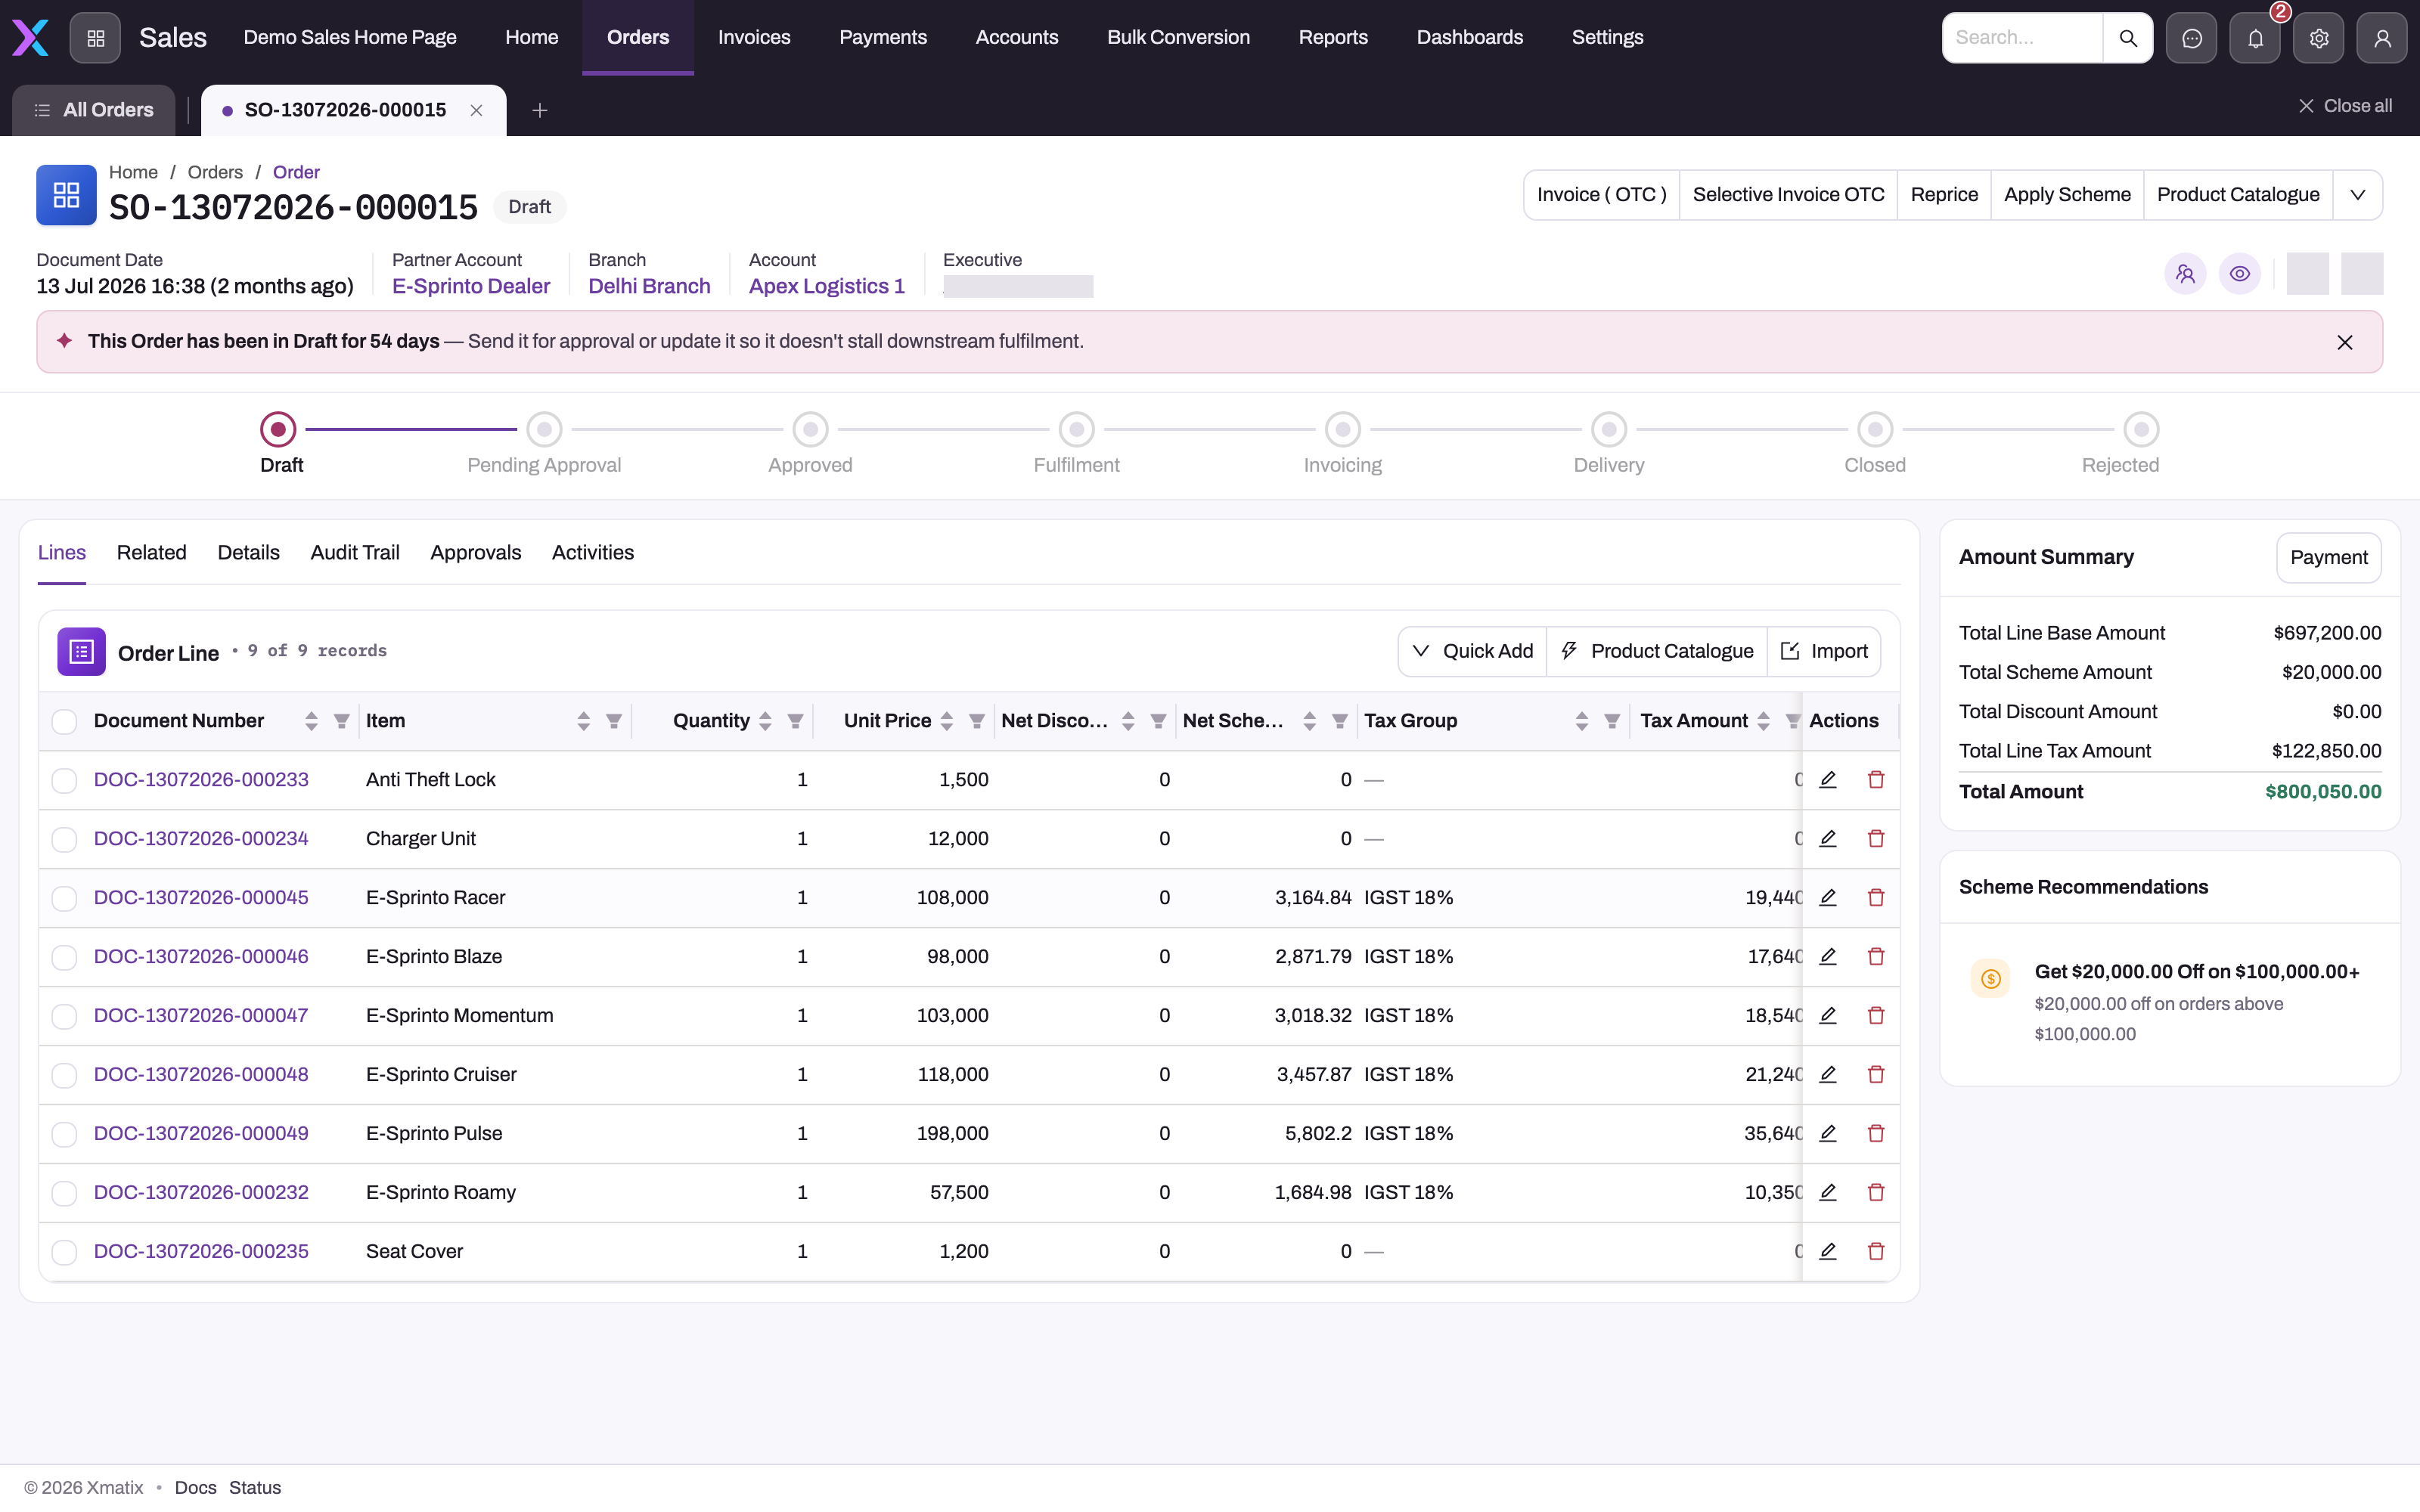This screenshot has width=2420, height=1512.
Task: Open the followers people icon
Action: click(2185, 273)
